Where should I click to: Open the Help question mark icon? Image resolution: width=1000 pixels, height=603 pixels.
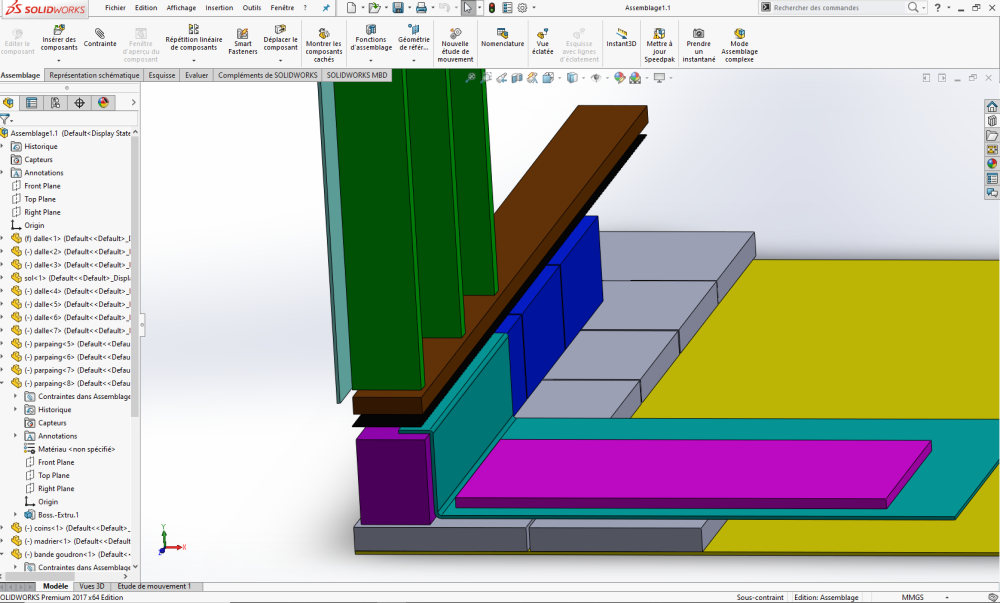click(x=937, y=8)
